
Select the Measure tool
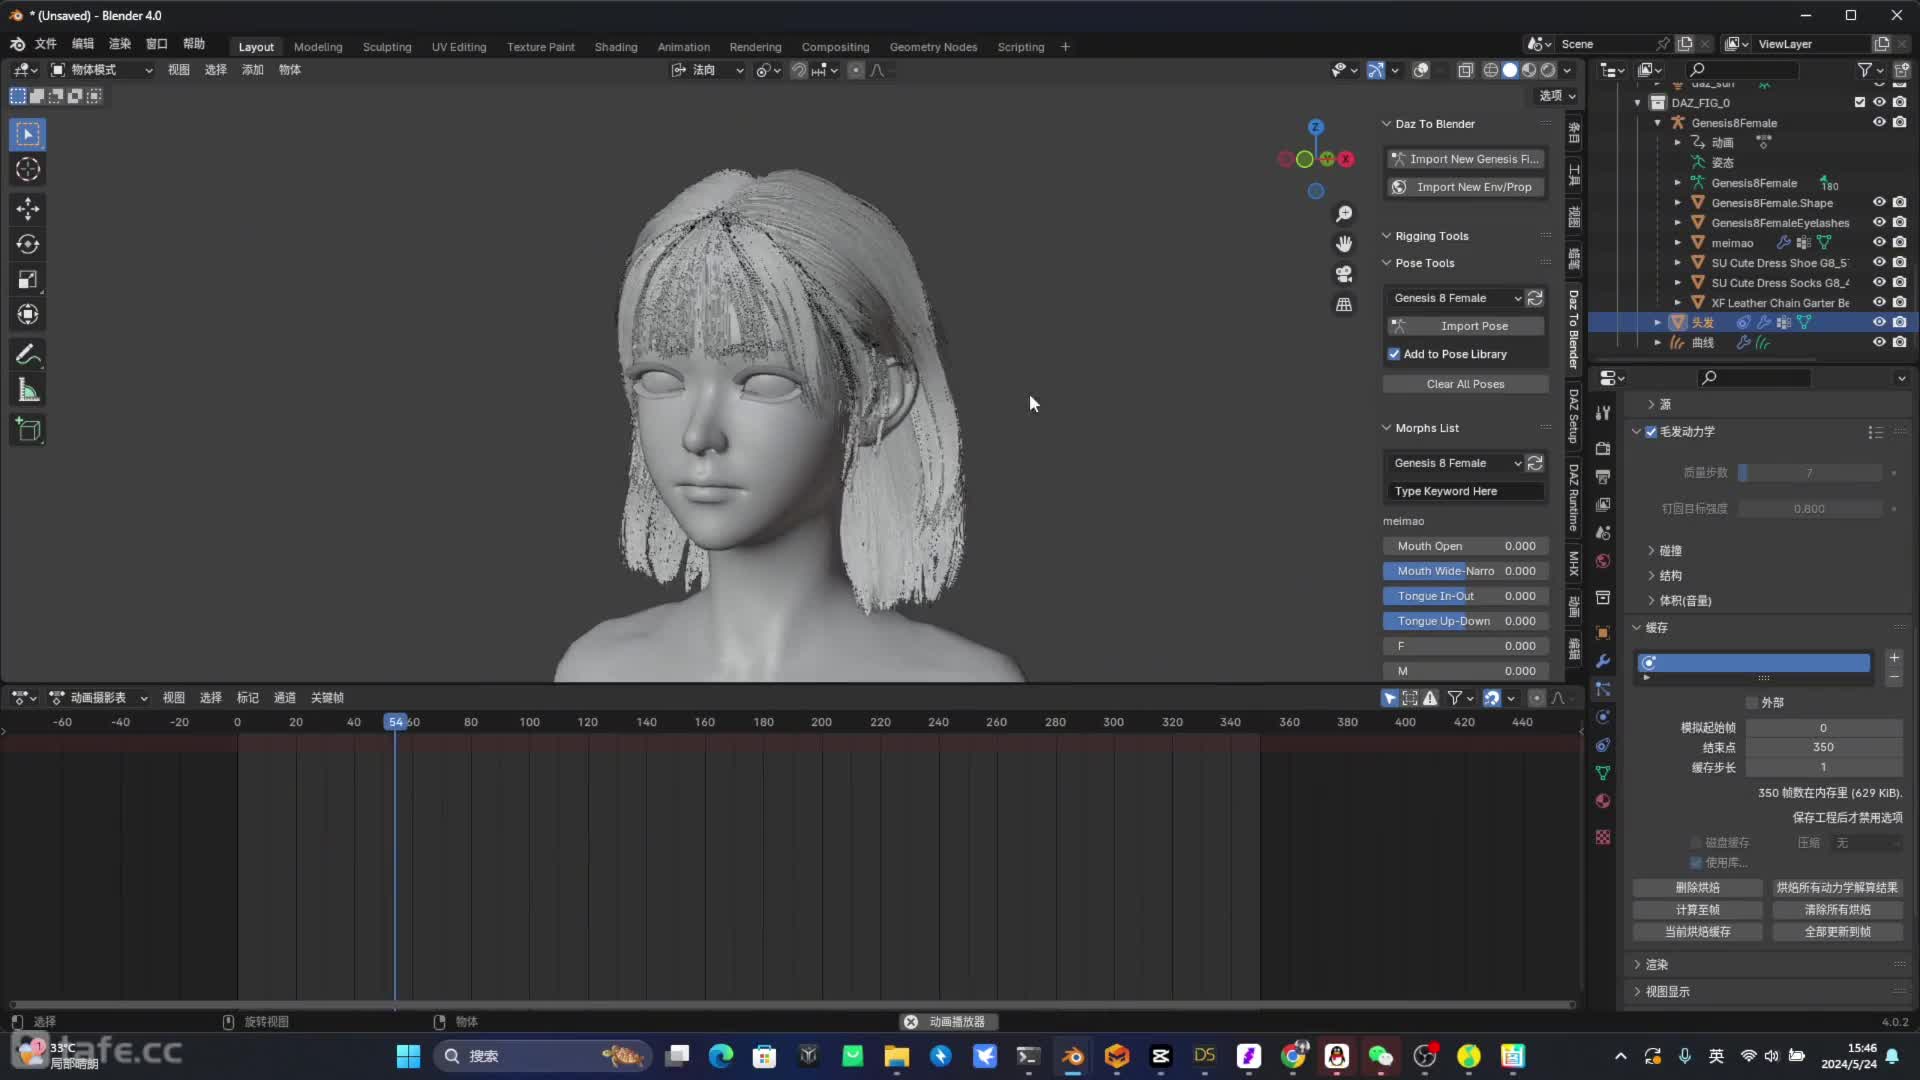[x=28, y=391]
